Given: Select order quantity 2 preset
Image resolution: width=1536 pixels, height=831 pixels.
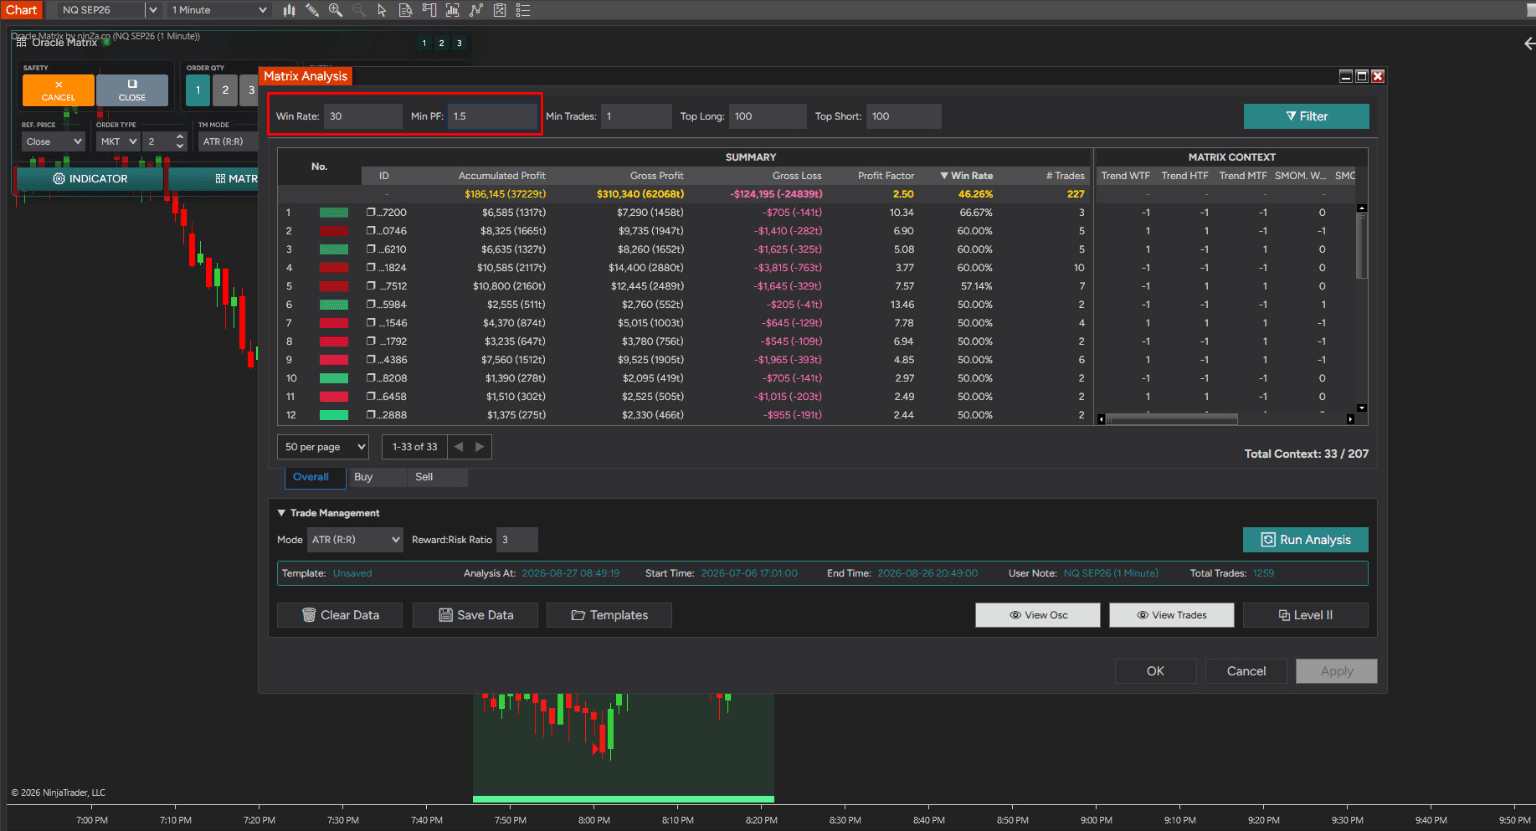Looking at the screenshot, I should tap(225, 90).
